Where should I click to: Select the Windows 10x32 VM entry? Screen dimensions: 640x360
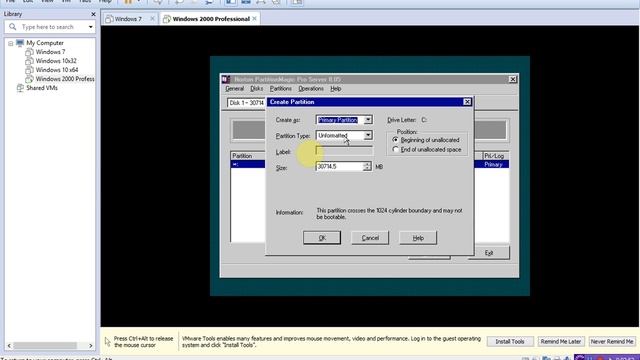pos(56,61)
